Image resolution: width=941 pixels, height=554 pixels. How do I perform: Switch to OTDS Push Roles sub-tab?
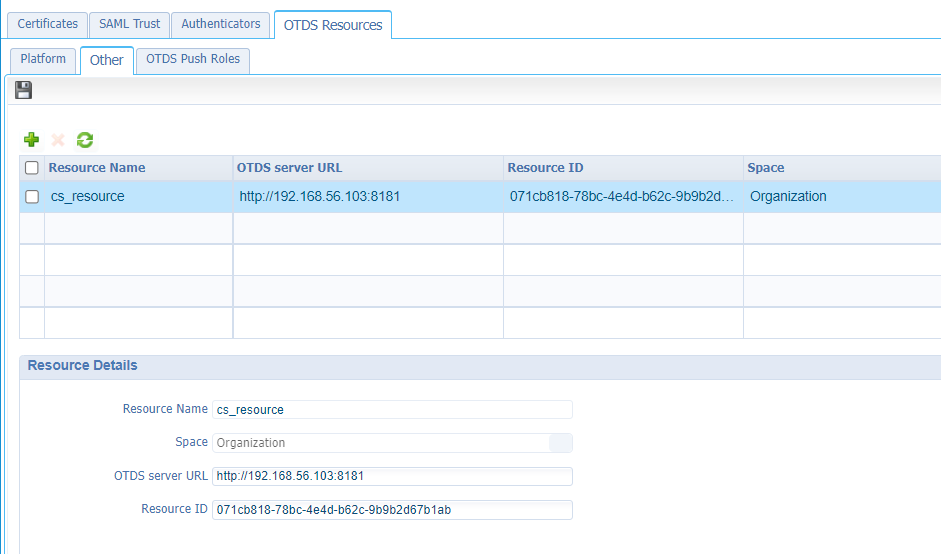pos(193,59)
